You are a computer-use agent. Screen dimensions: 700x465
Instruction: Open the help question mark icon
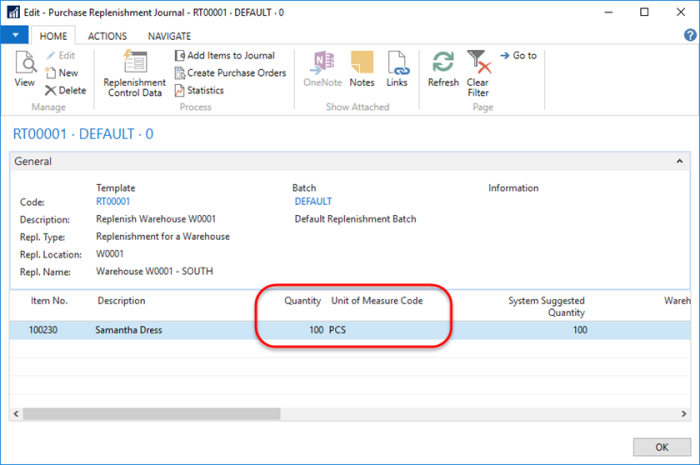689,36
